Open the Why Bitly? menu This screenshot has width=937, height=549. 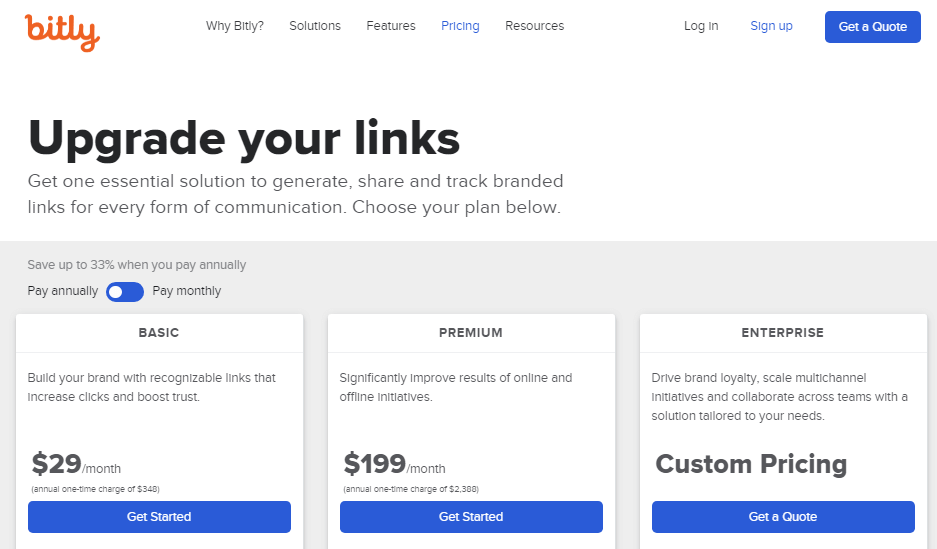pos(235,26)
